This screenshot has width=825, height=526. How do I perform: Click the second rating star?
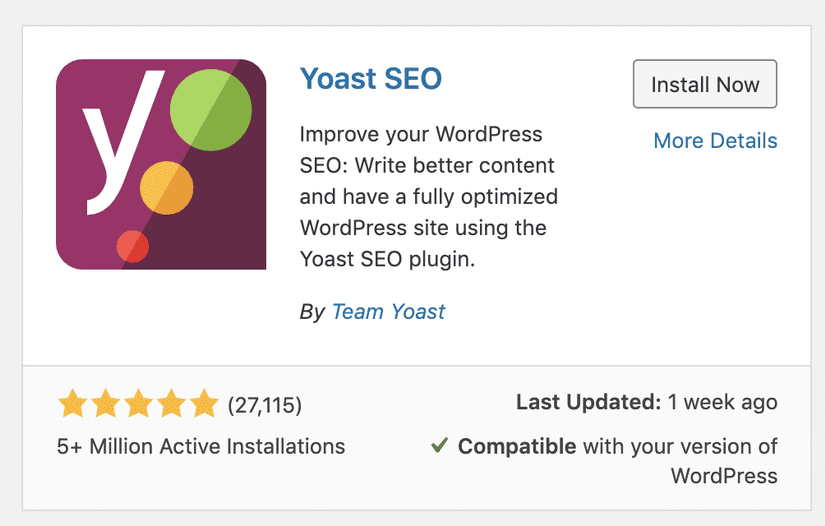click(104, 404)
